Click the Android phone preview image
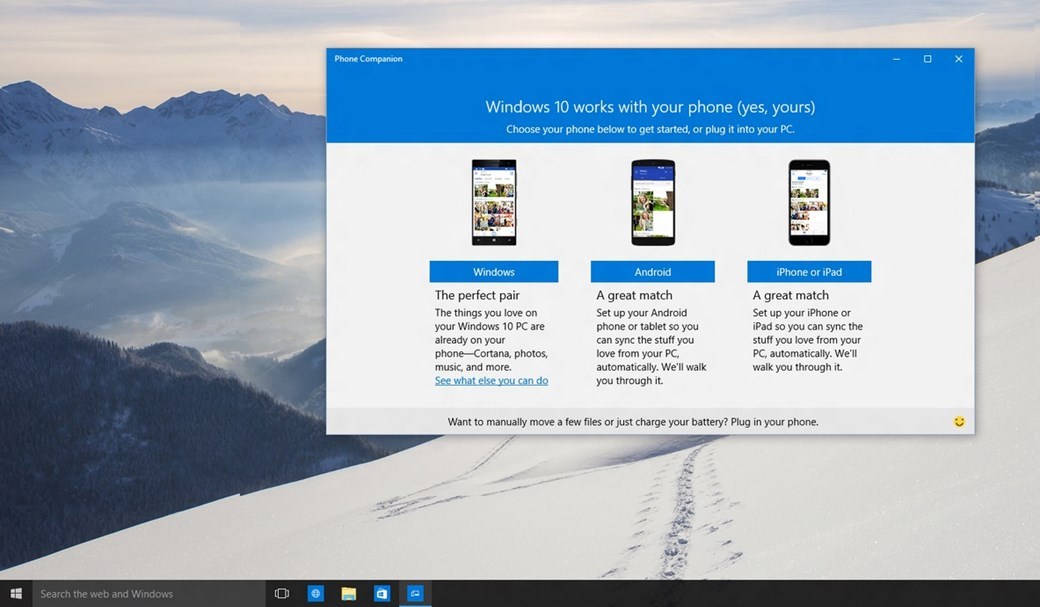 tap(653, 202)
